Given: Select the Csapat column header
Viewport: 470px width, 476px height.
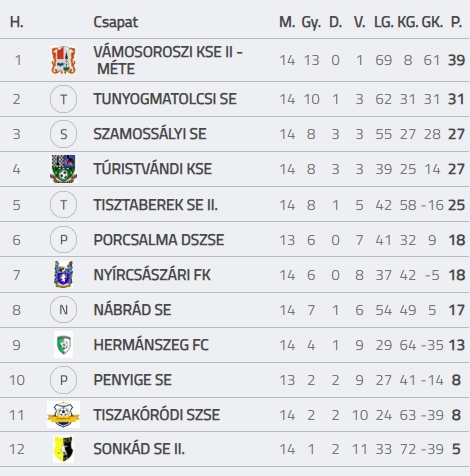Looking at the screenshot, I should (x=115, y=22).
